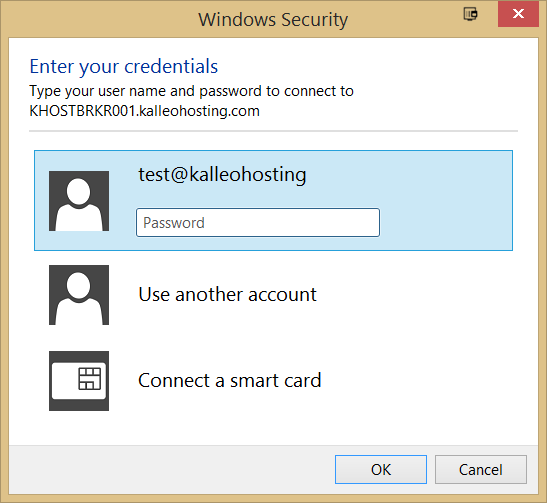Click the Password input field
Viewport: 547px width, 503px height.
(x=258, y=223)
